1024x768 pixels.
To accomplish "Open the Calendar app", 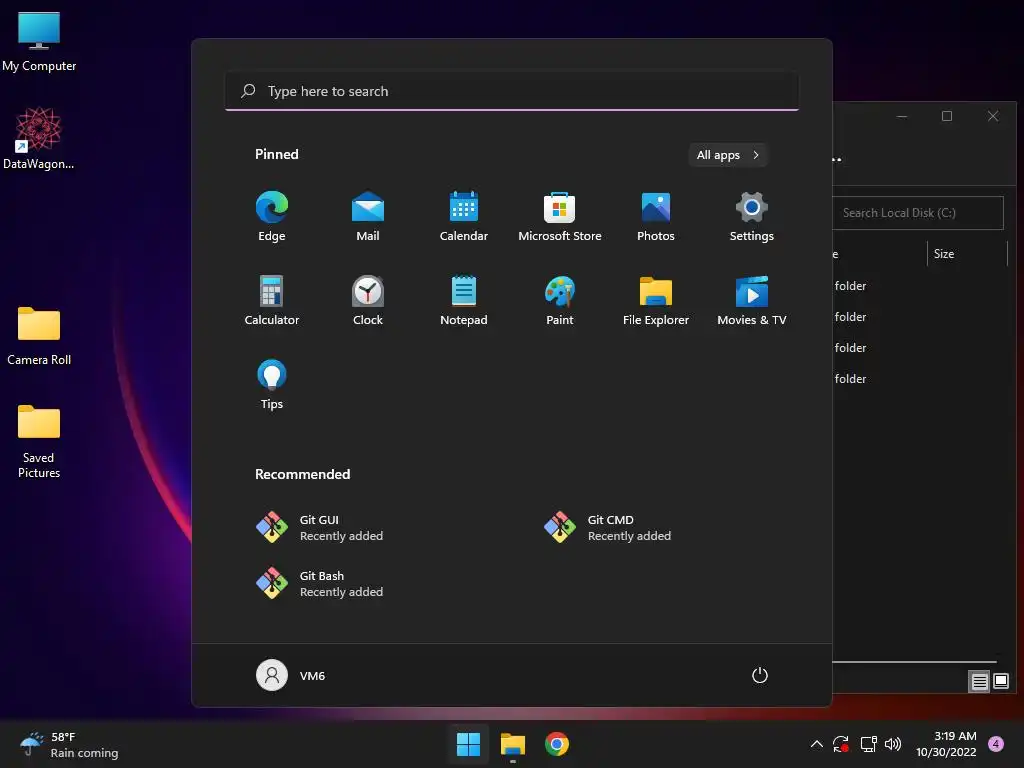I will (464, 216).
